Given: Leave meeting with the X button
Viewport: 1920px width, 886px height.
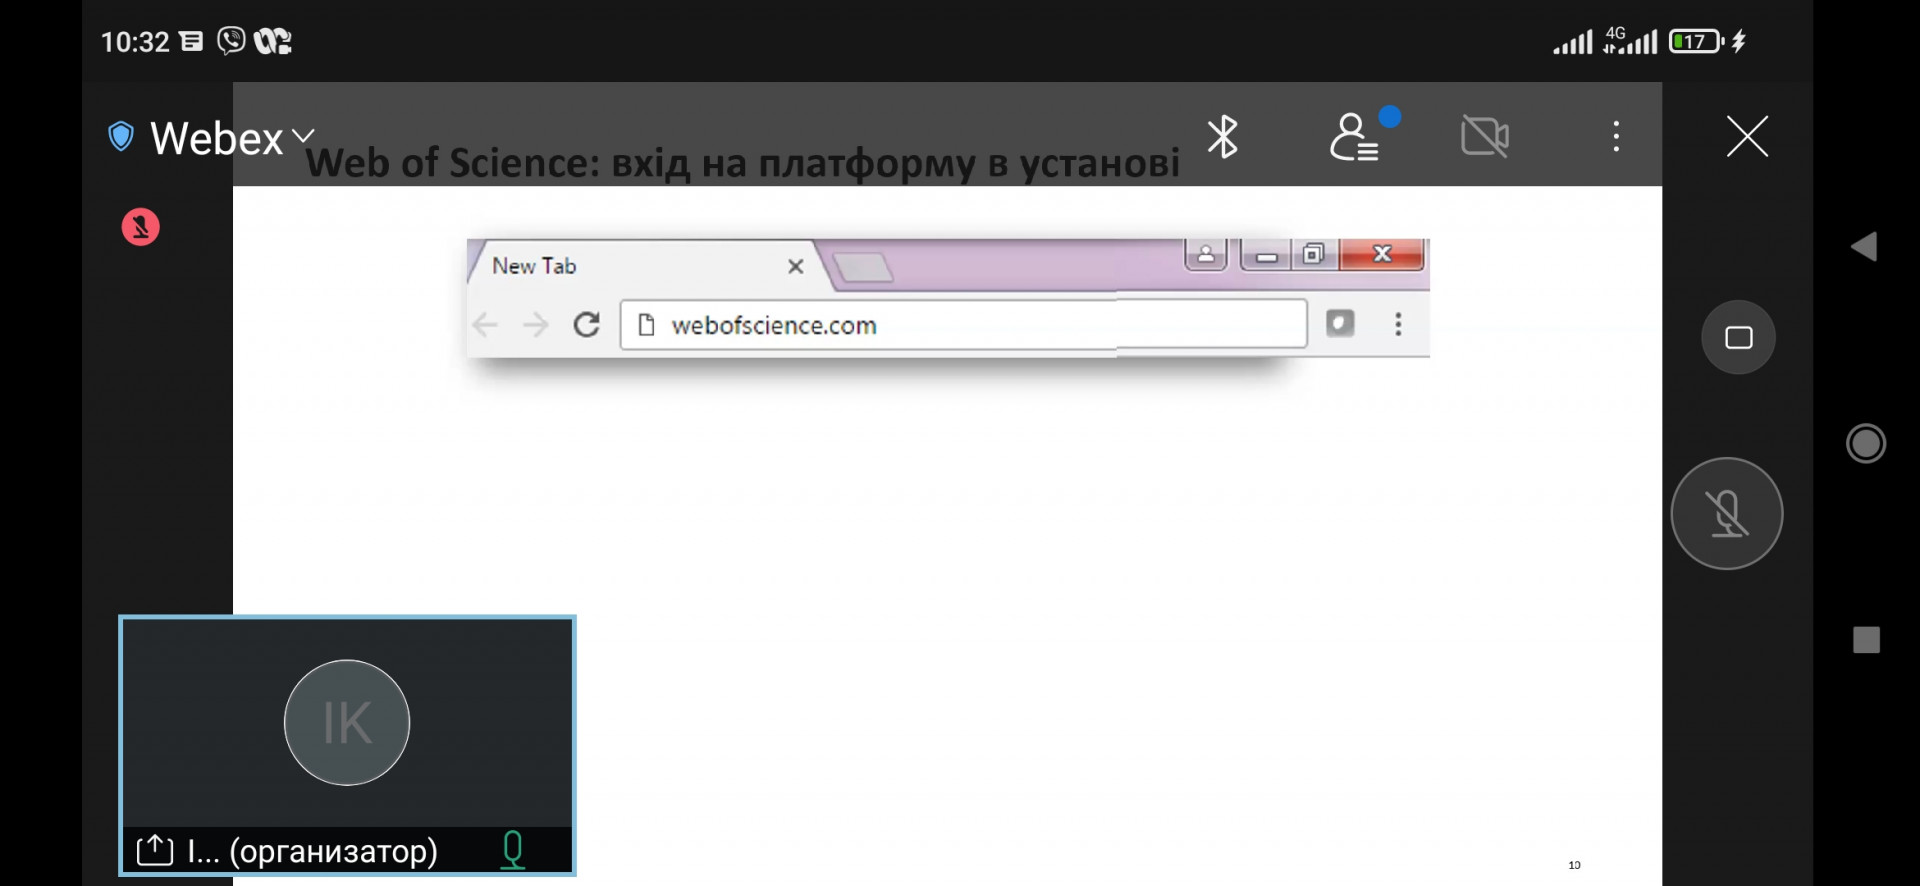Looking at the screenshot, I should (1747, 136).
